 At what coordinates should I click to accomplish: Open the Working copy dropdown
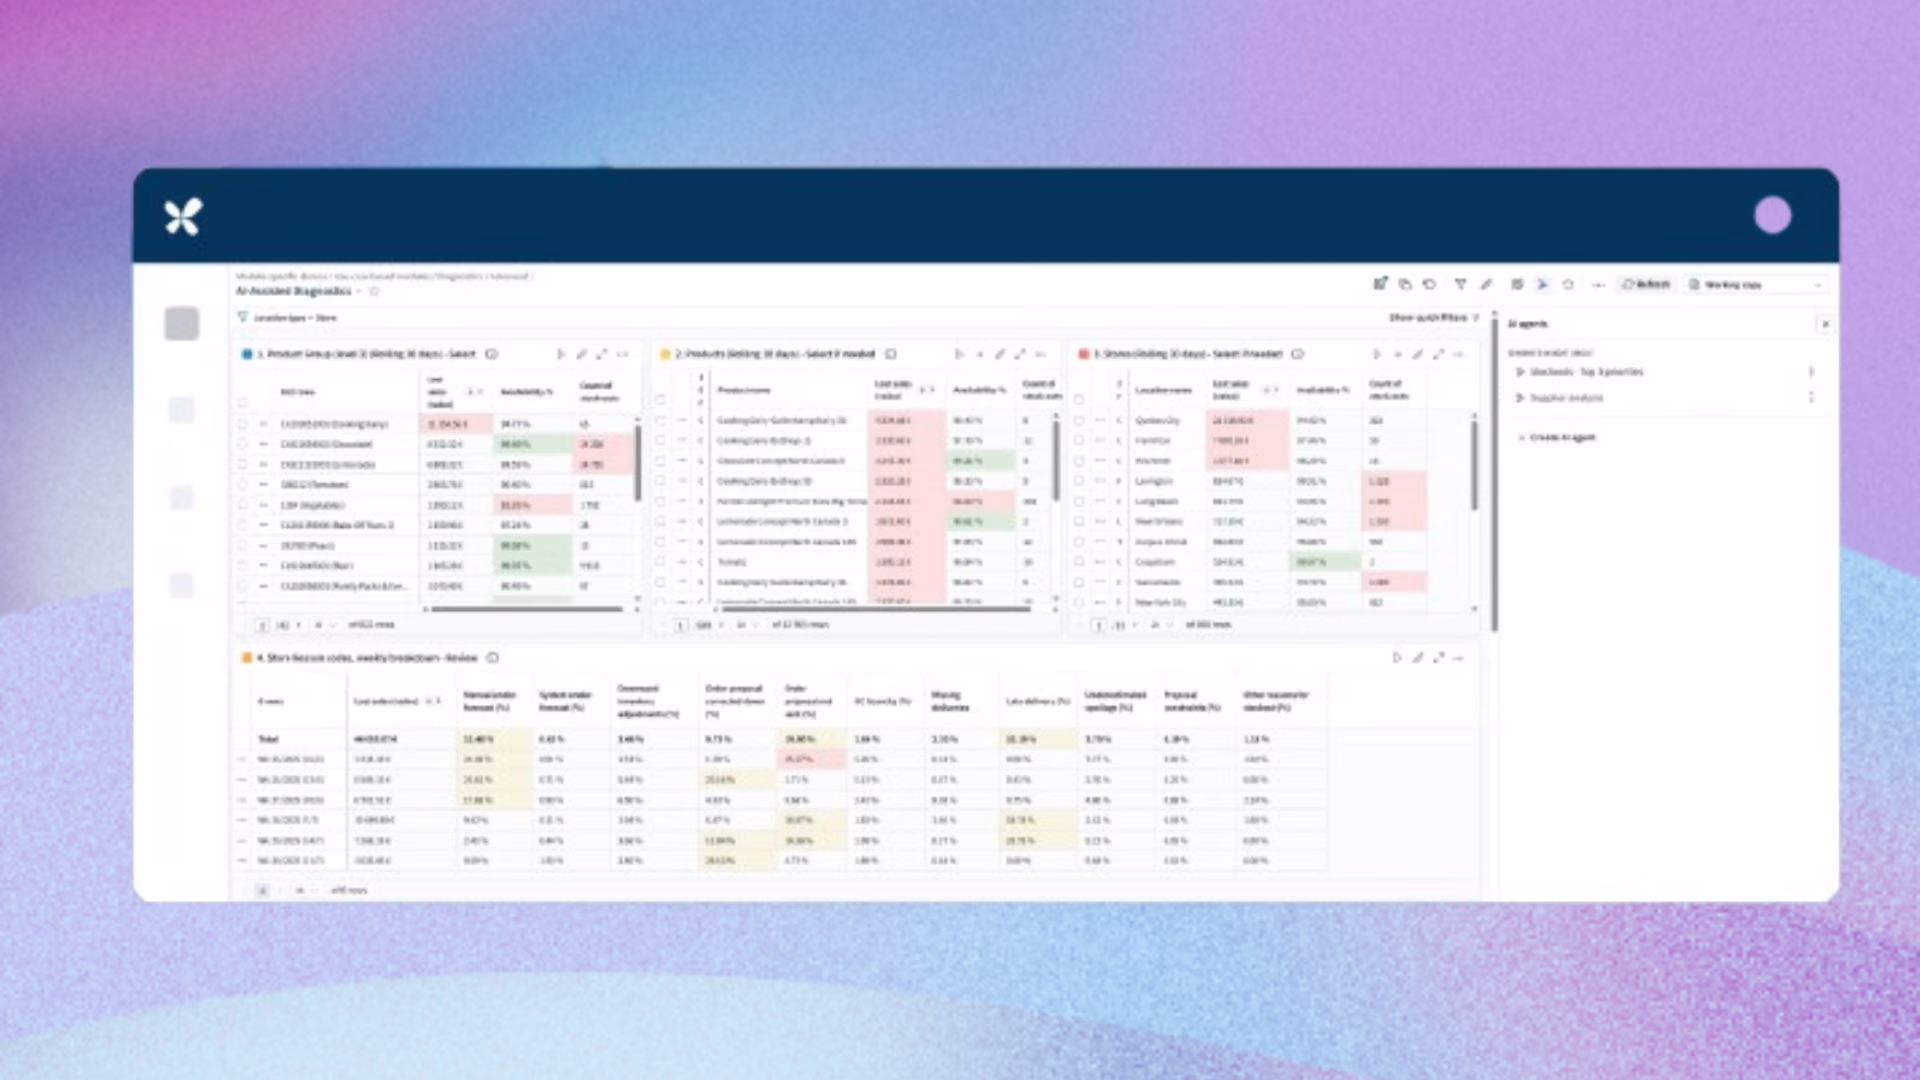point(1756,285)
